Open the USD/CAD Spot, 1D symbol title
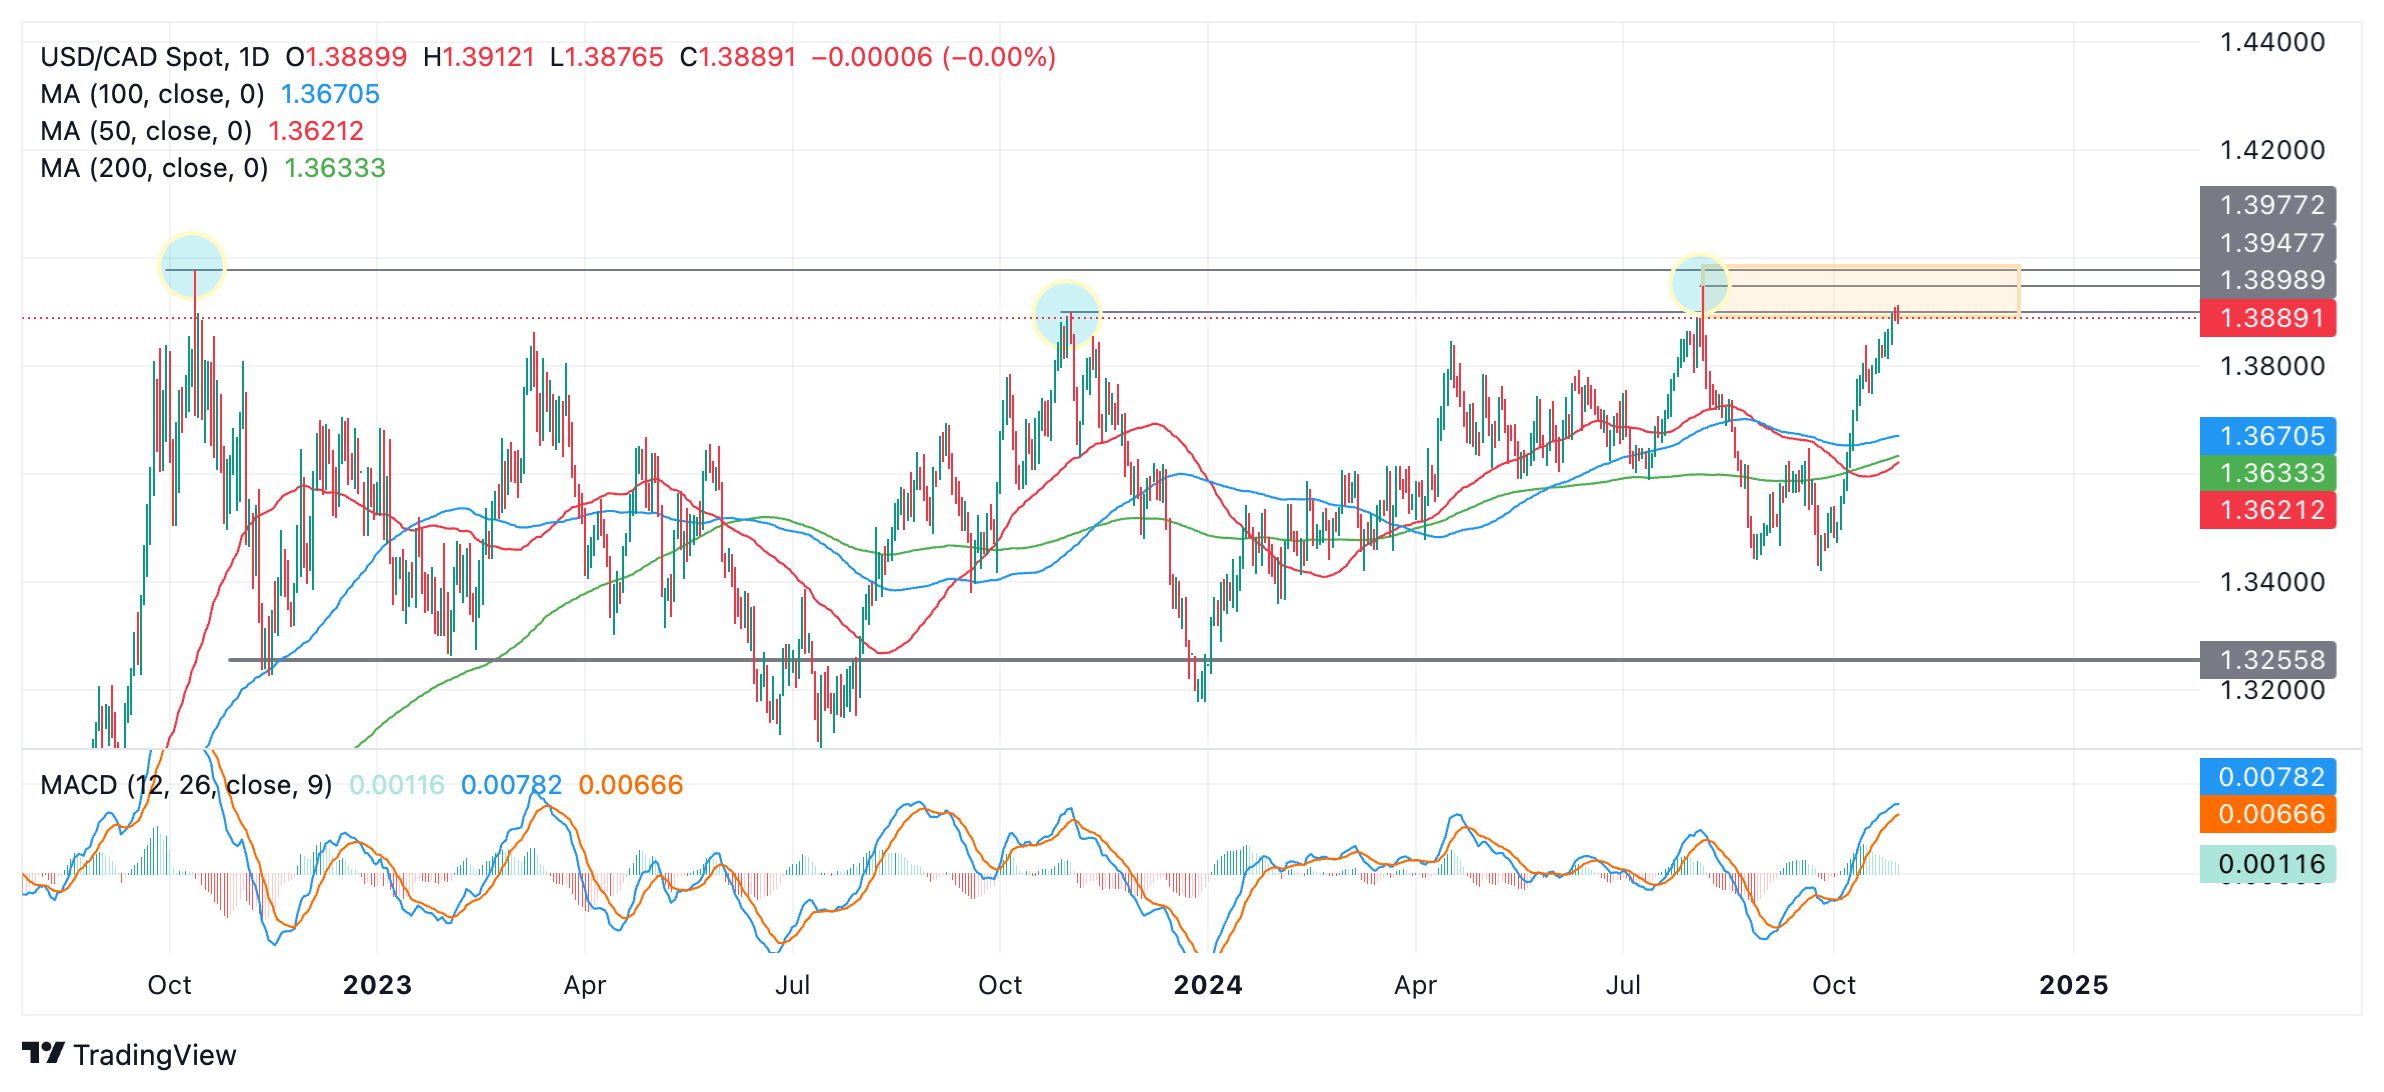The height and width of the screenshot is (1092, 2384). tap(155, 57)
